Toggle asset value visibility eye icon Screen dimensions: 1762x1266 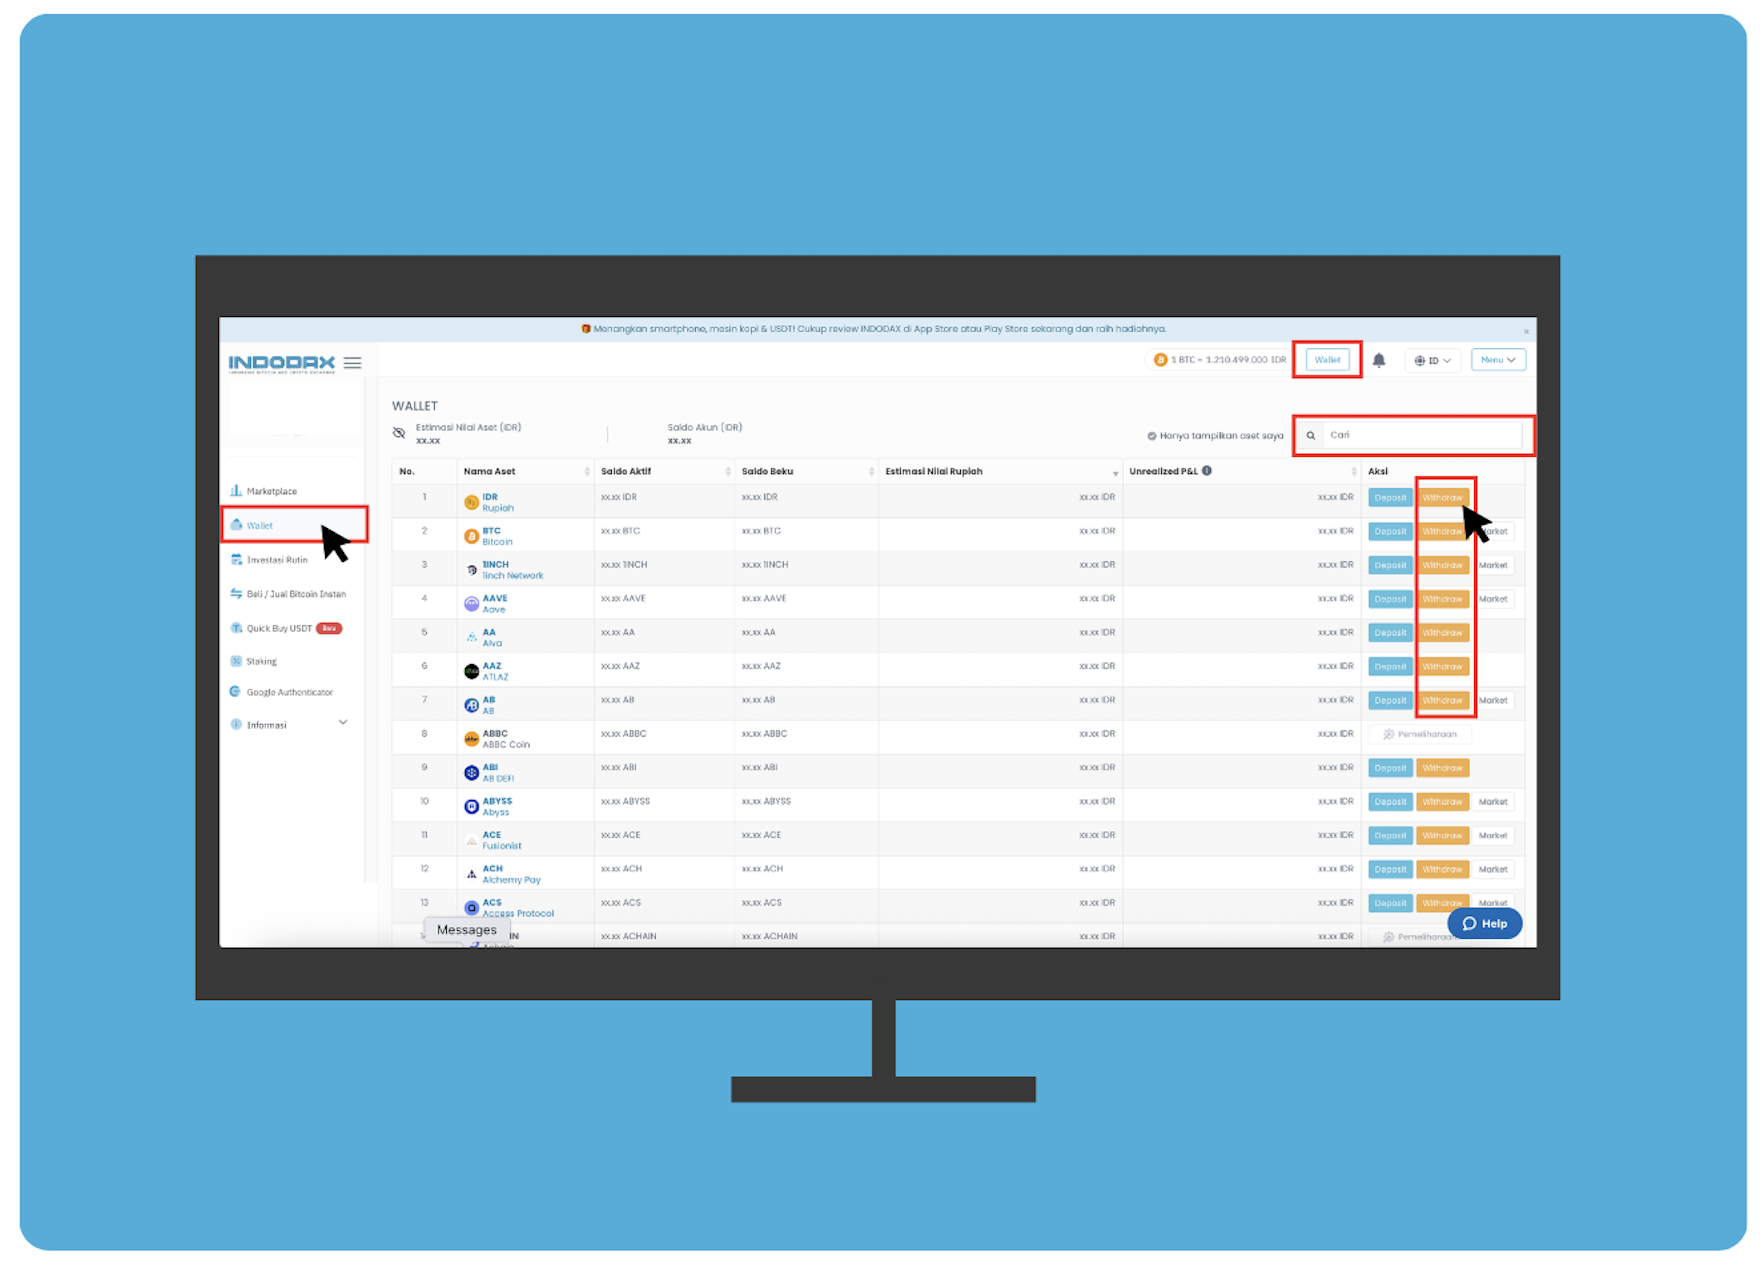(x=399, y=433)
